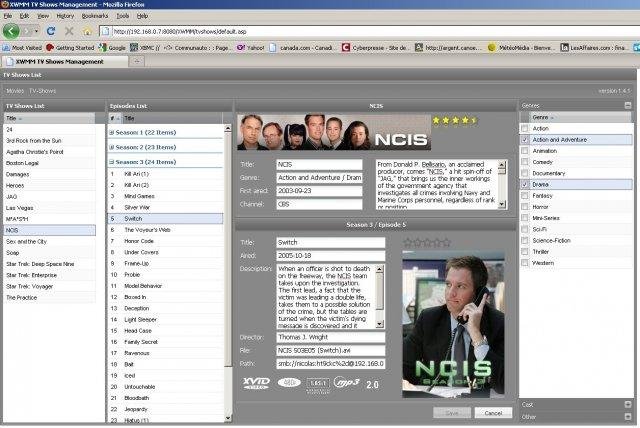Click the Firefox back arrow button
The image size is (640, 428).
[11, 31]
